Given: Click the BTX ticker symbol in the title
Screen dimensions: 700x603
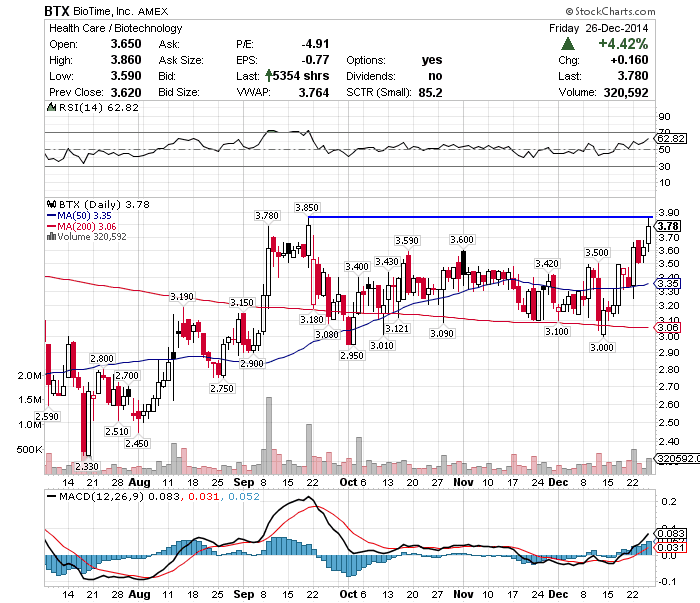Looking at the screenshot, I should click(x=57, y=11).
